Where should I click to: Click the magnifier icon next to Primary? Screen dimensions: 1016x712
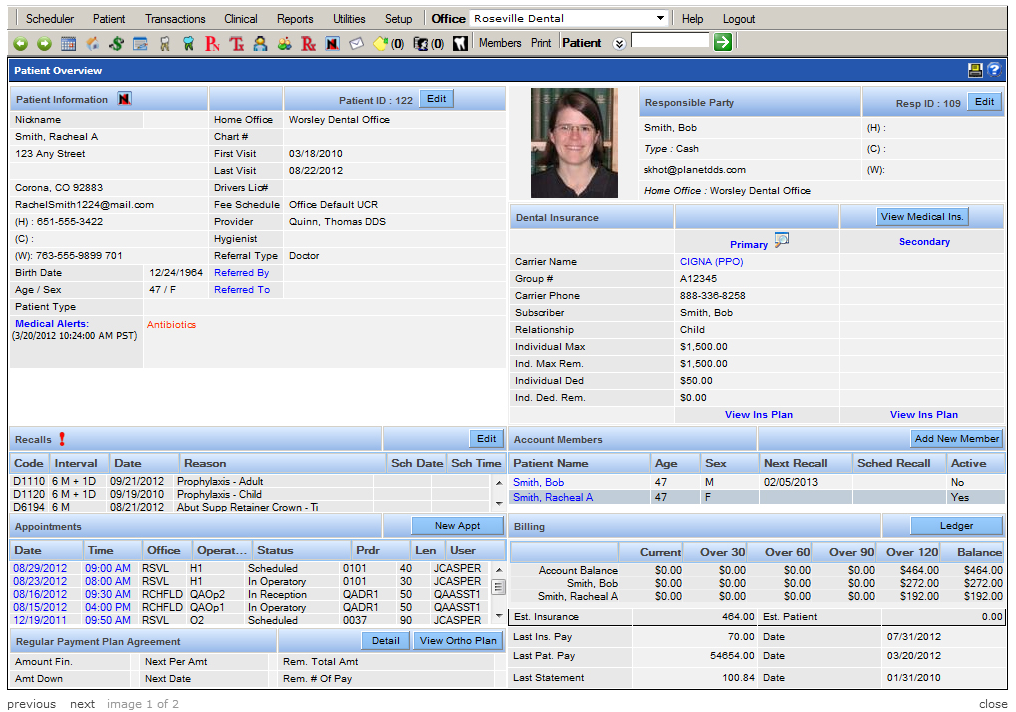click(781, 240)
